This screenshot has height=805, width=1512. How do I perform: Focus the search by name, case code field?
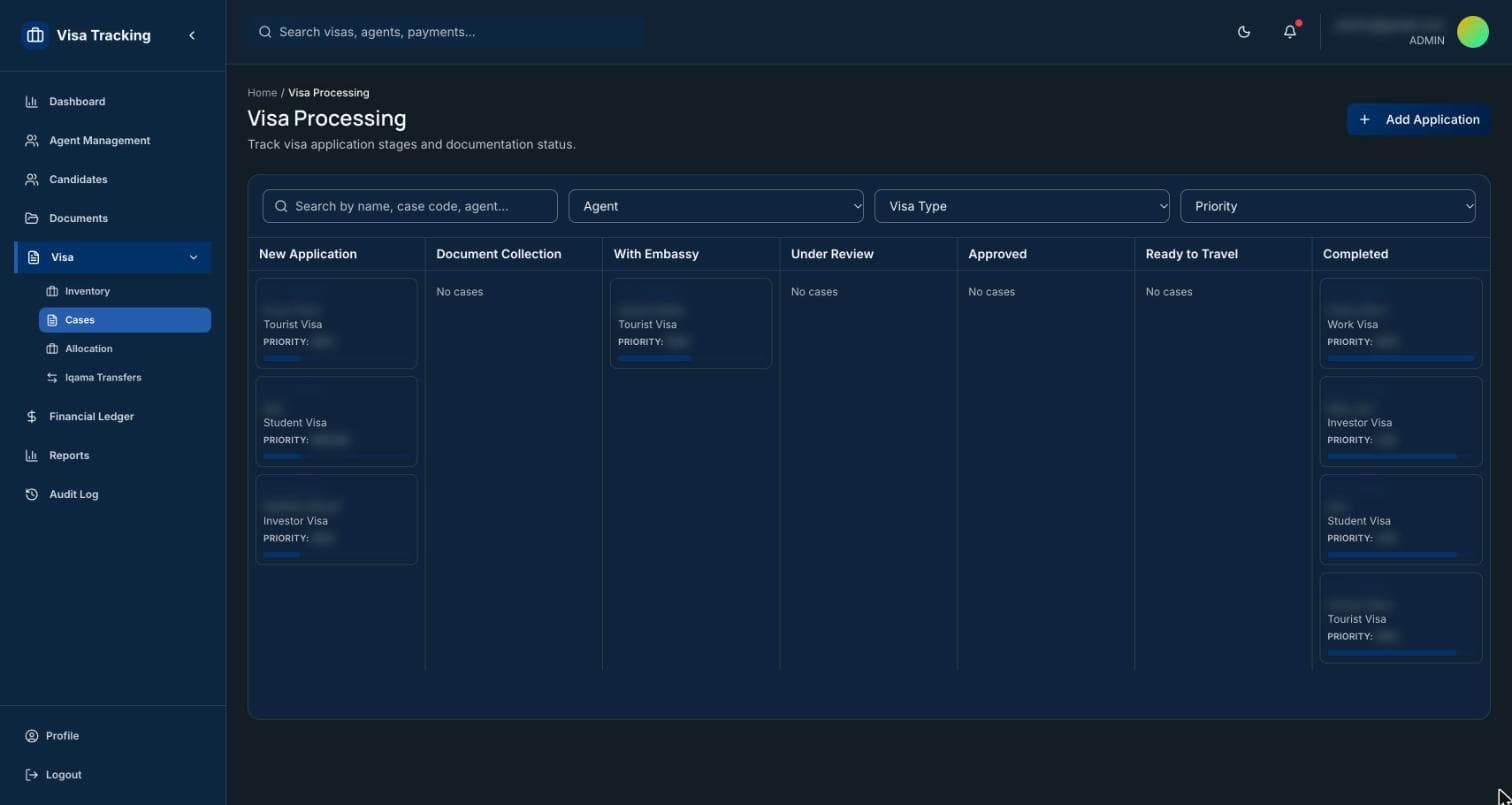(x=410, y=206)
